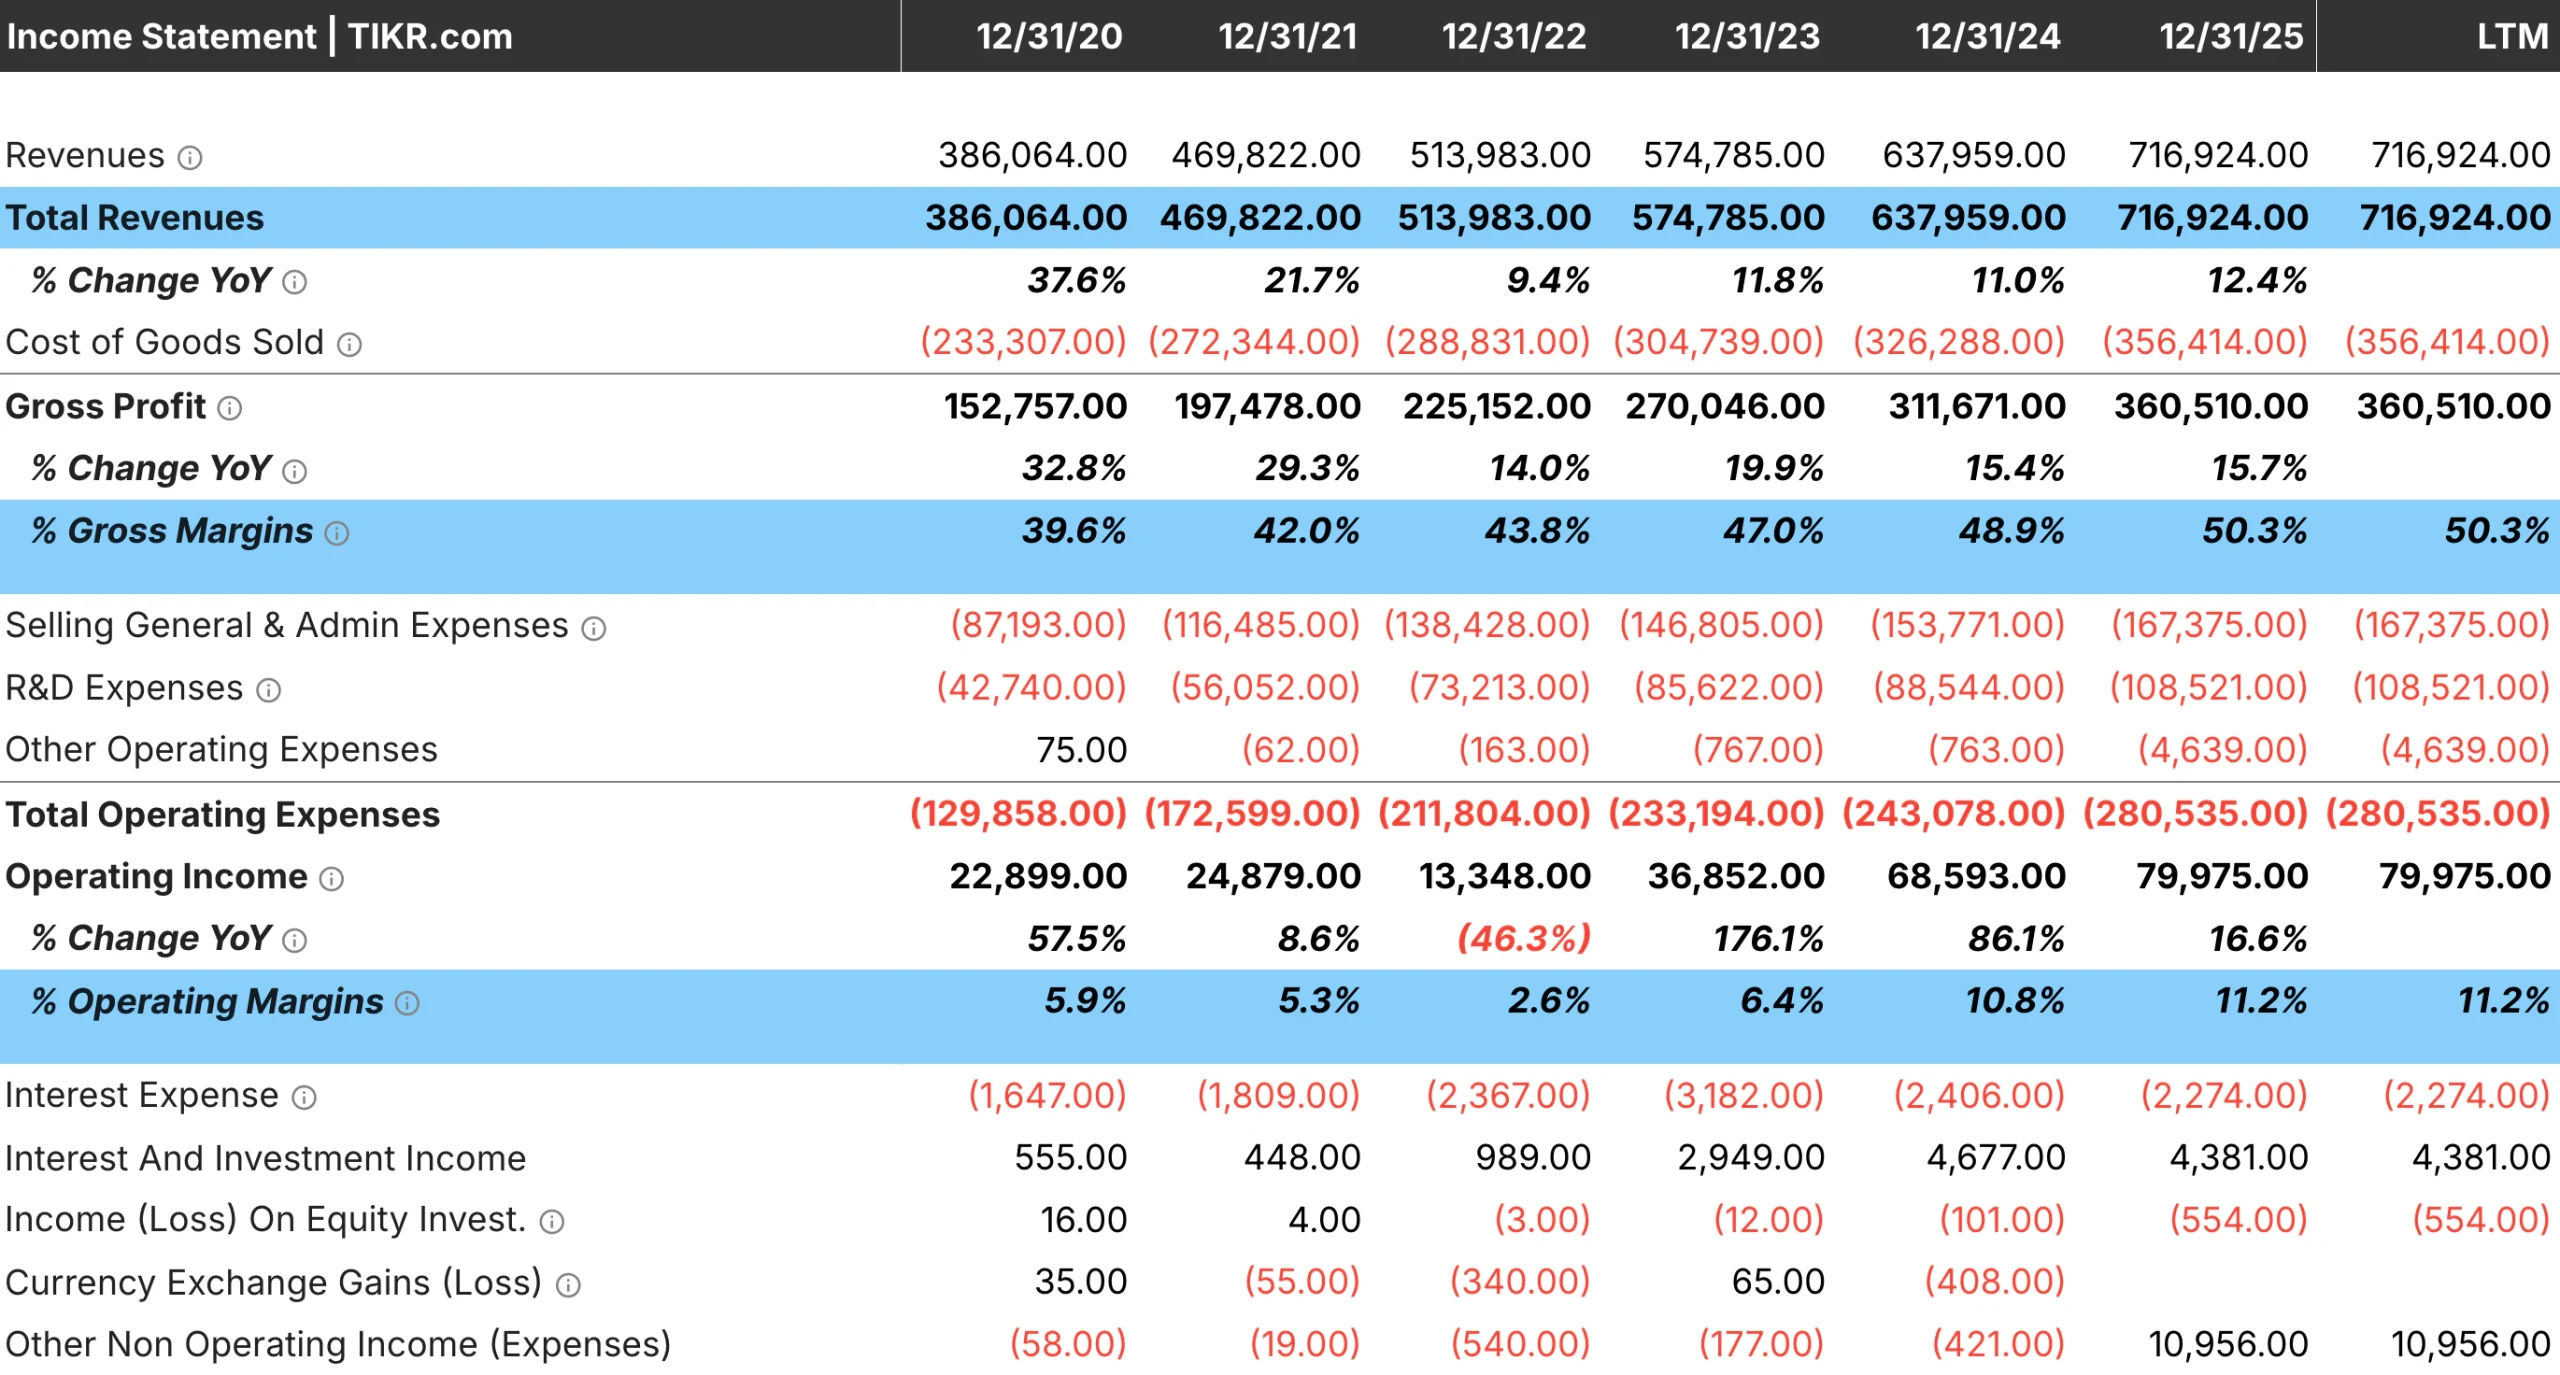Open the Interest Expense info icon
The width and height of the screenshot is (2560, 1375).
302,1096
